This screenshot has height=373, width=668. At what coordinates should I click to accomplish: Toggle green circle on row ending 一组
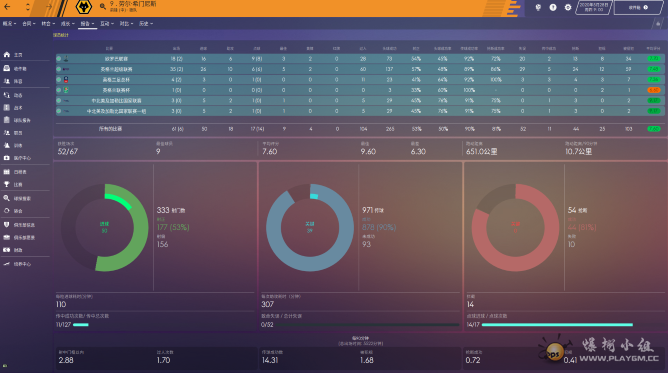(x=59, y=111)
